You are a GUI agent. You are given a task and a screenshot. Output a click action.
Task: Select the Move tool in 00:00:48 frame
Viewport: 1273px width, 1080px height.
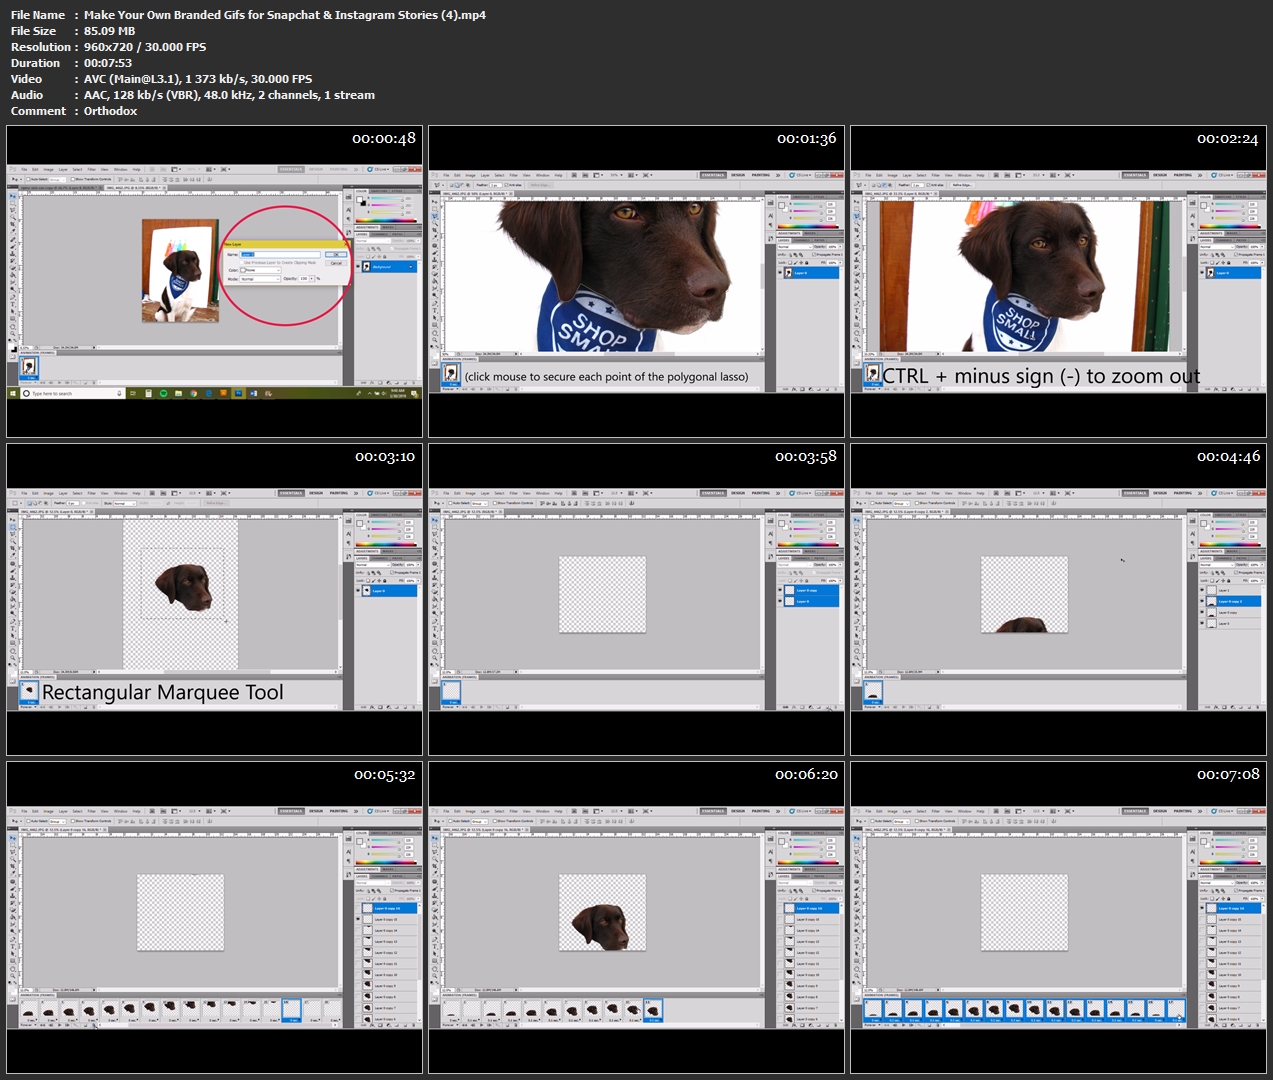coord(13,196)
